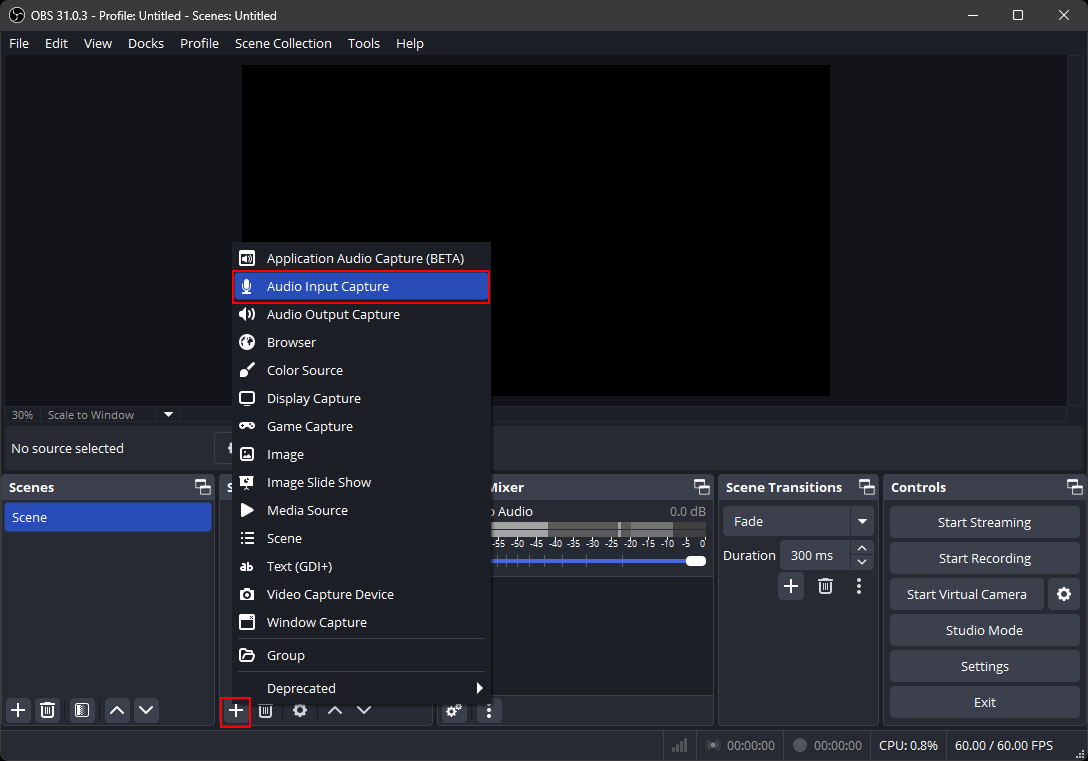
Task: Open the Scene Collection menu
Action: tap(283, 43)
